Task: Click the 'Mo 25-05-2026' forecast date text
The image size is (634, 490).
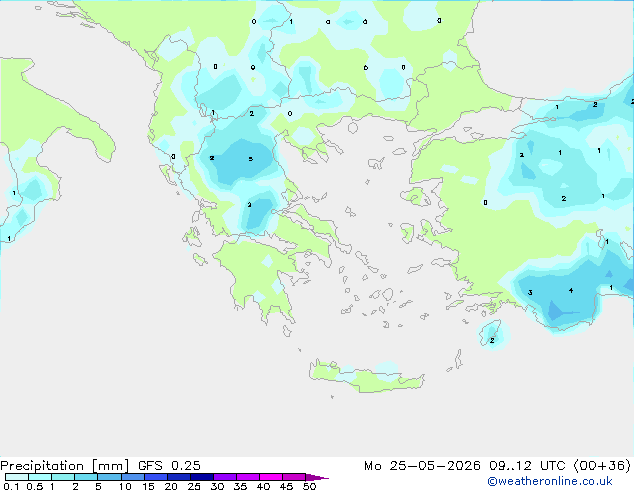Action: [x=422, y=465]
